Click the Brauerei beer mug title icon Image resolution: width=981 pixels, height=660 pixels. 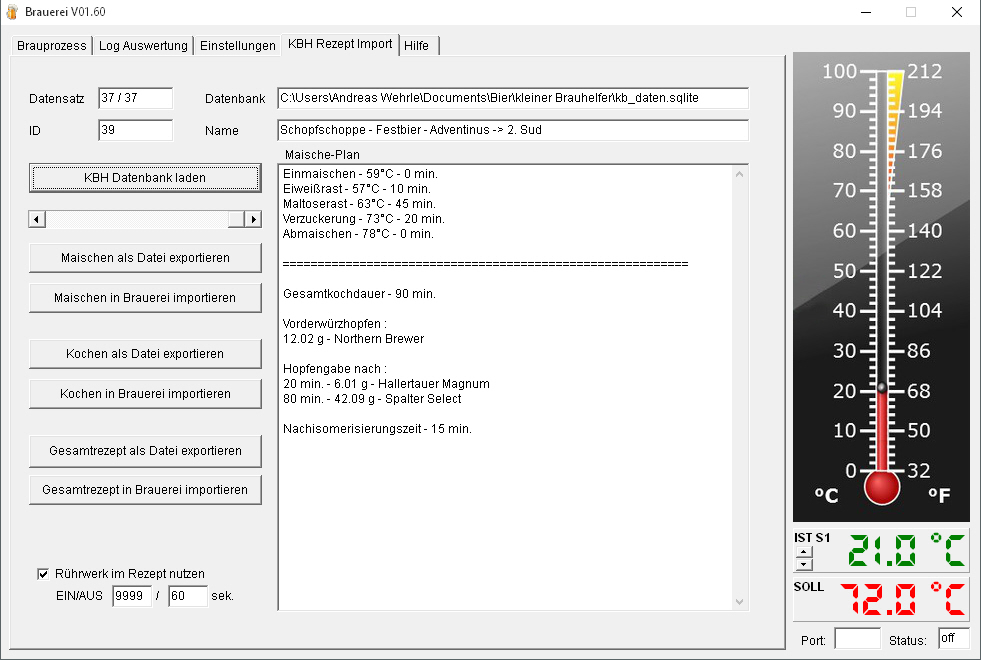pyautogui.click(x=12, y=12)
